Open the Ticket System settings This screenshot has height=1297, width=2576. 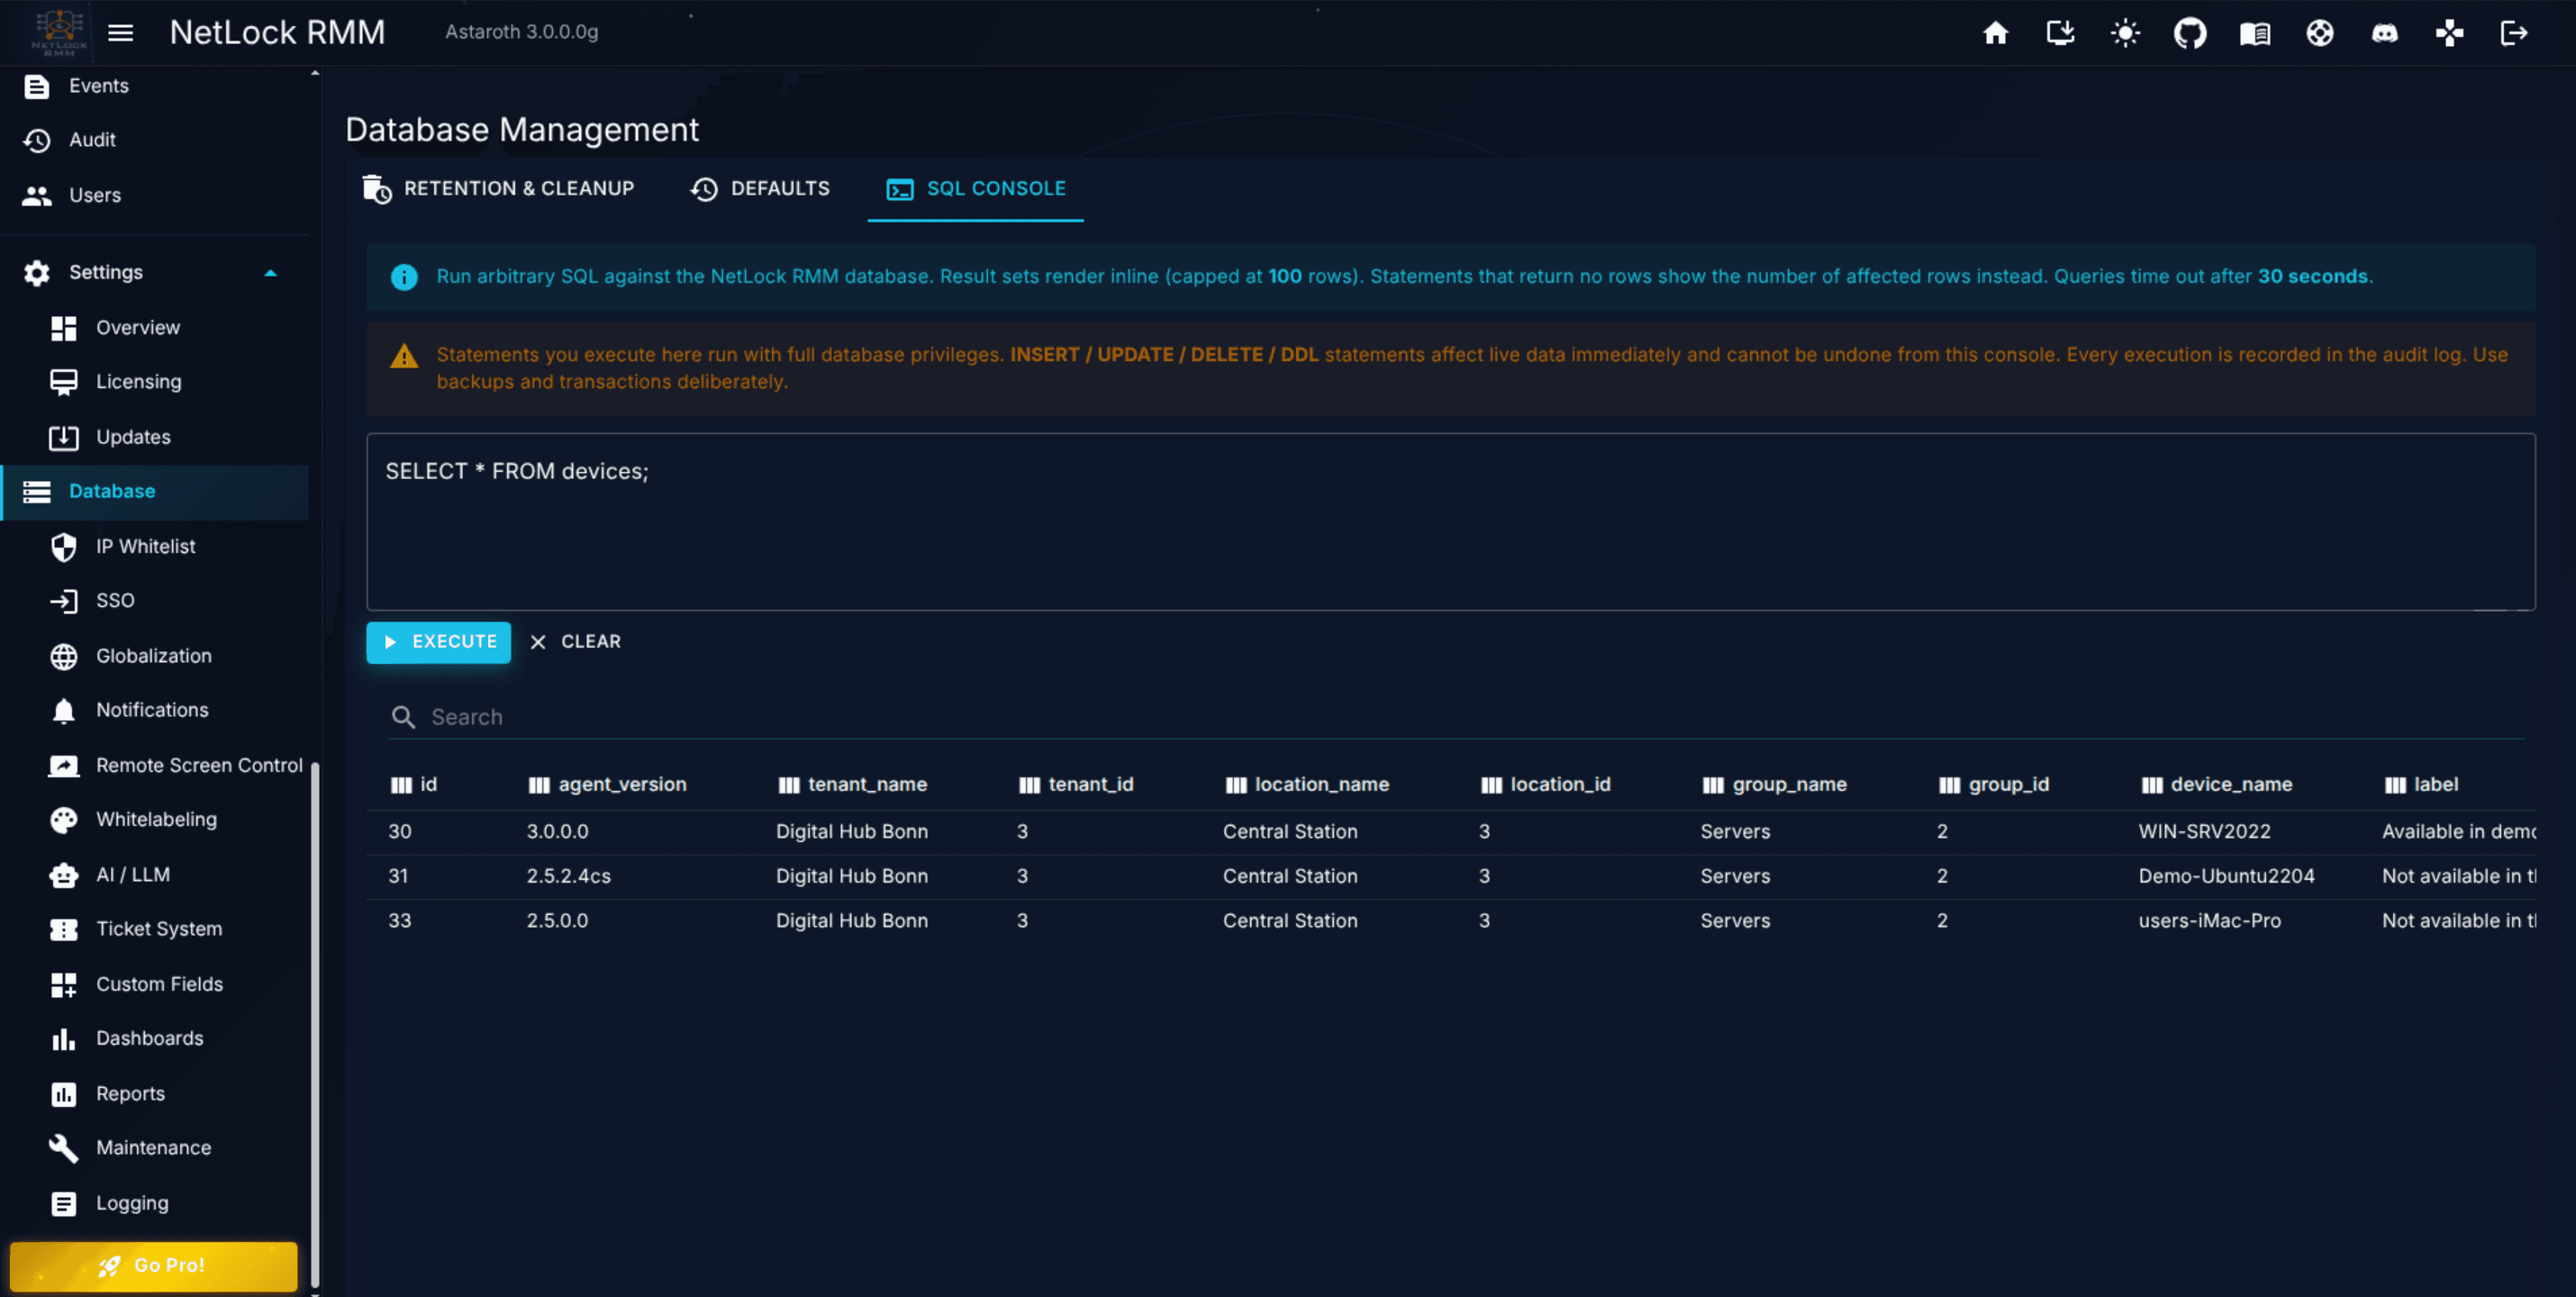[155, 929]
